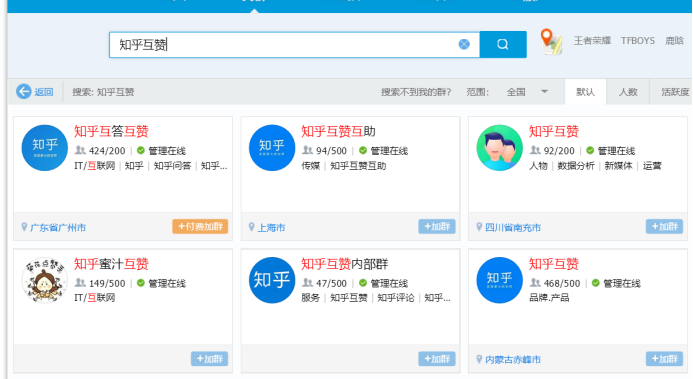This screenshot has width=693, height=379.
Task: Click +加群 for the 内蒙古赤峰市 group
Action: pyautogui.click(x=664, y=359)
